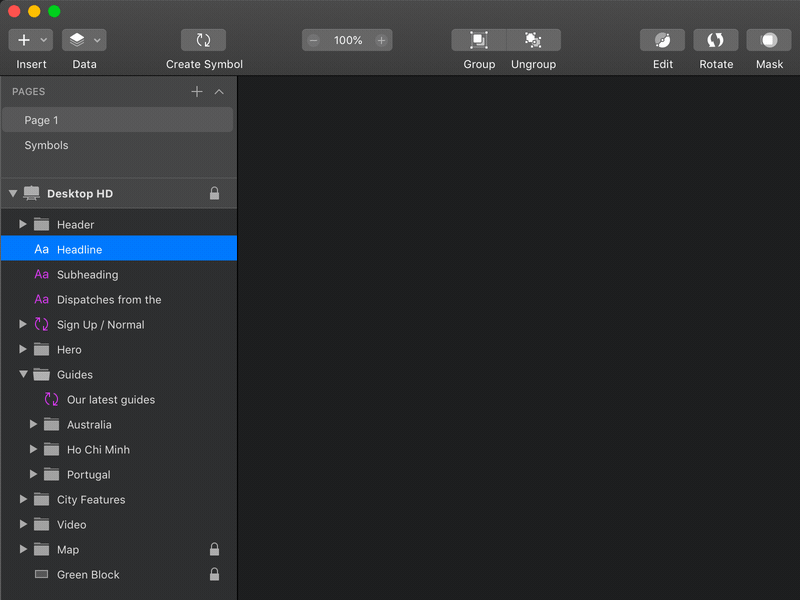
Task: Unlock the Desktop HD artboard
Action: [214, 193]
